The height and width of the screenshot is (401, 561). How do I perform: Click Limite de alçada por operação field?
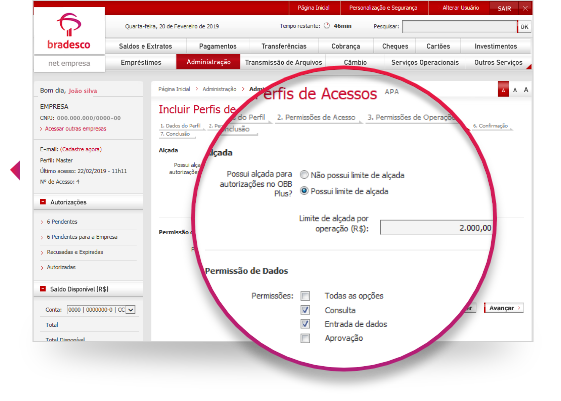436,228
